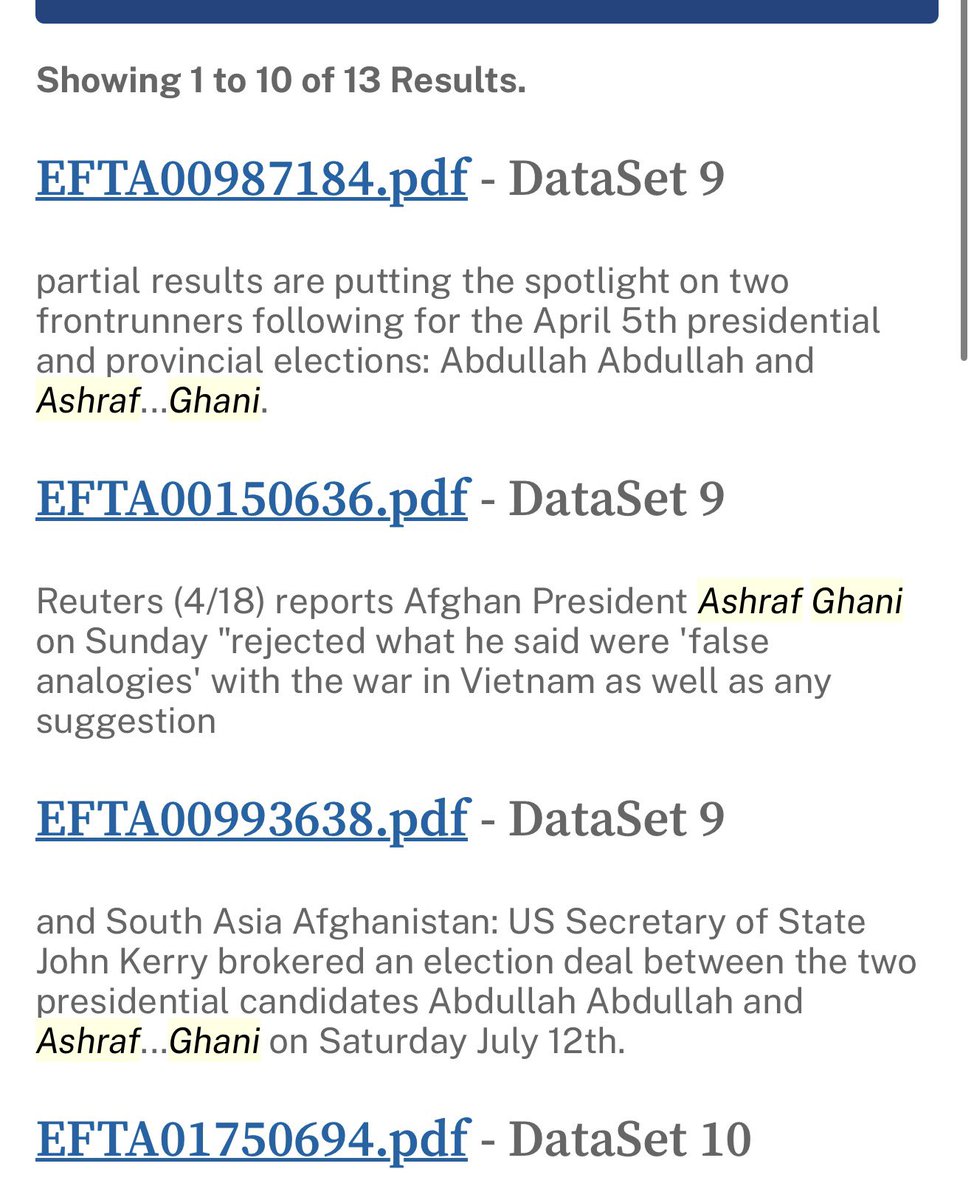Open the EFTA00993638.pdf search result
Image resolution: width=974 pixels, height=1200 pixels.
[x=252, y=819]
